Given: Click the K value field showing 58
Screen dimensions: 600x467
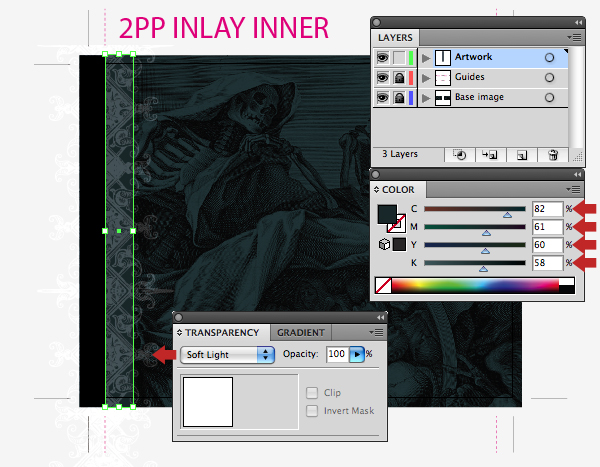Looking at the screenshot, I should tap(547, 263).
